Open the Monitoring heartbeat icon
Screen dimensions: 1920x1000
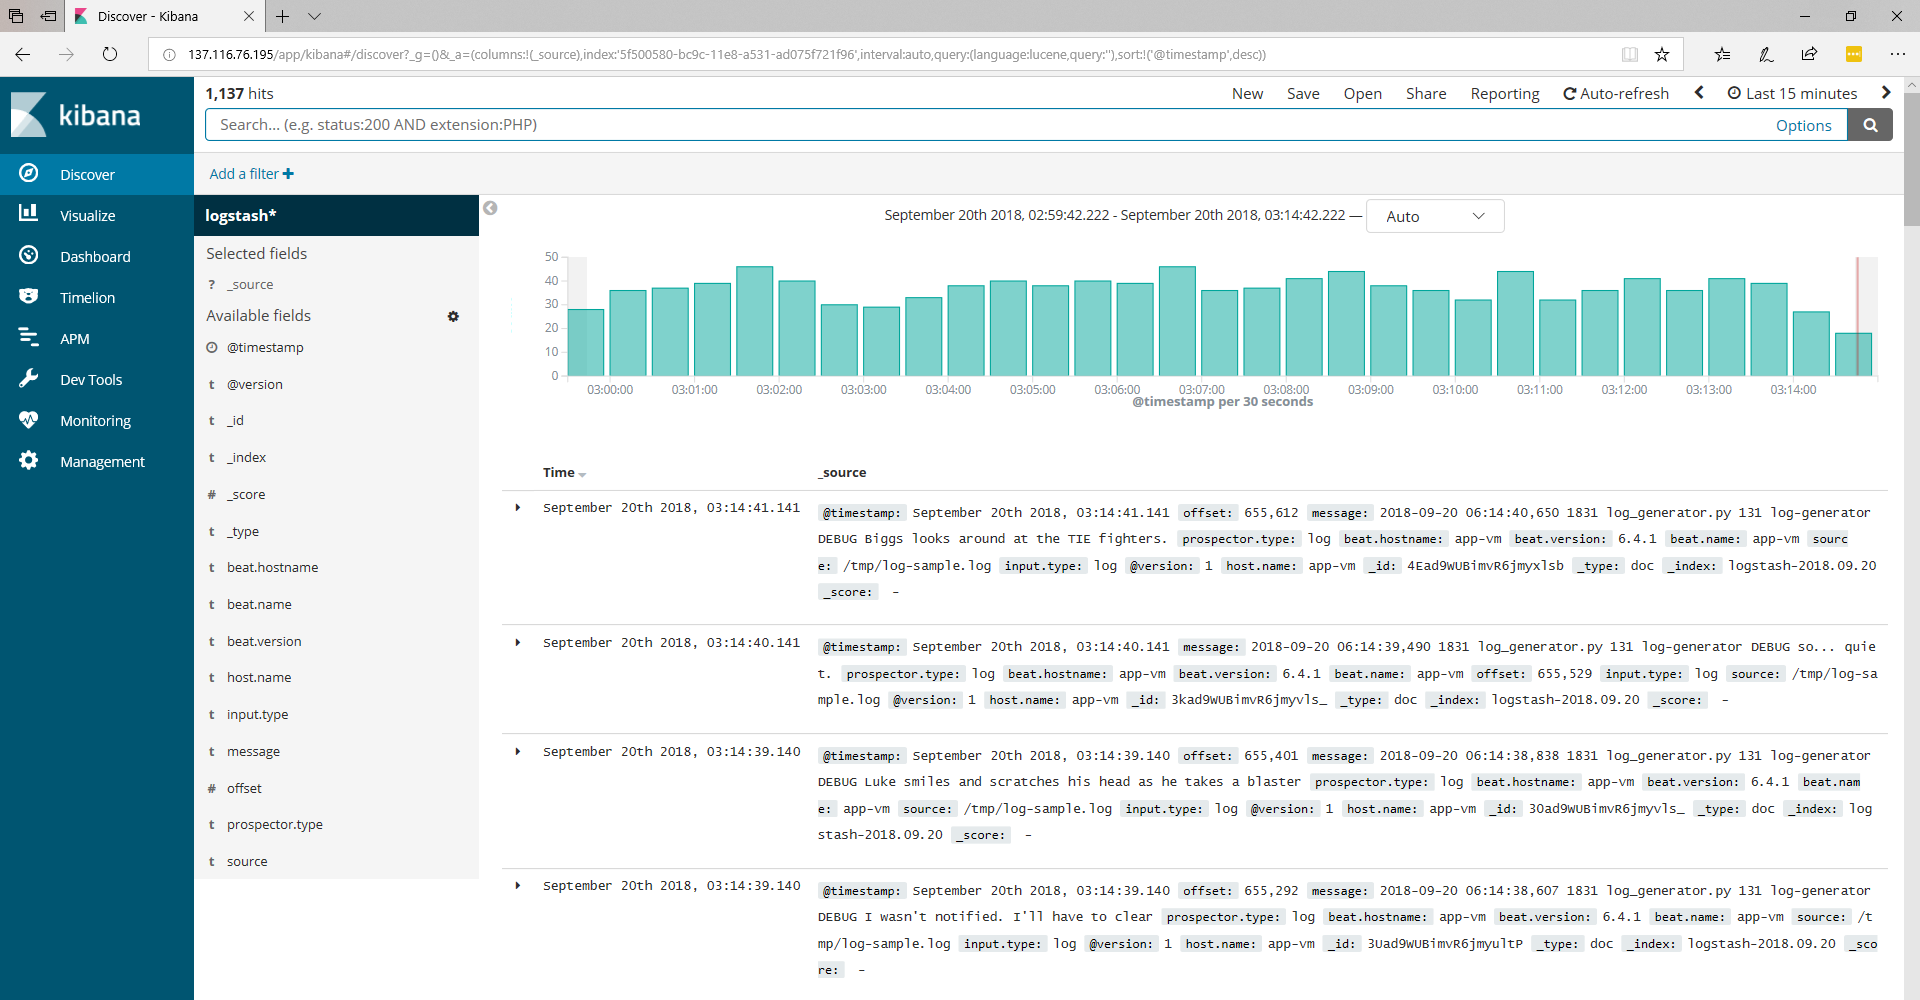(29, 419)
